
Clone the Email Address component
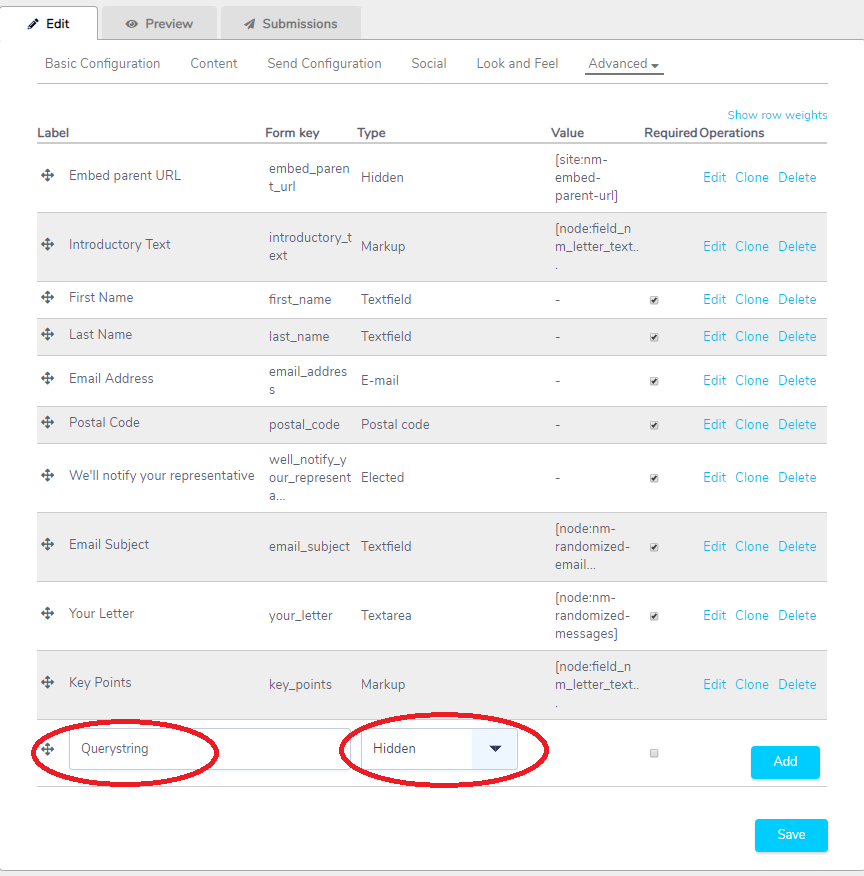752,380
